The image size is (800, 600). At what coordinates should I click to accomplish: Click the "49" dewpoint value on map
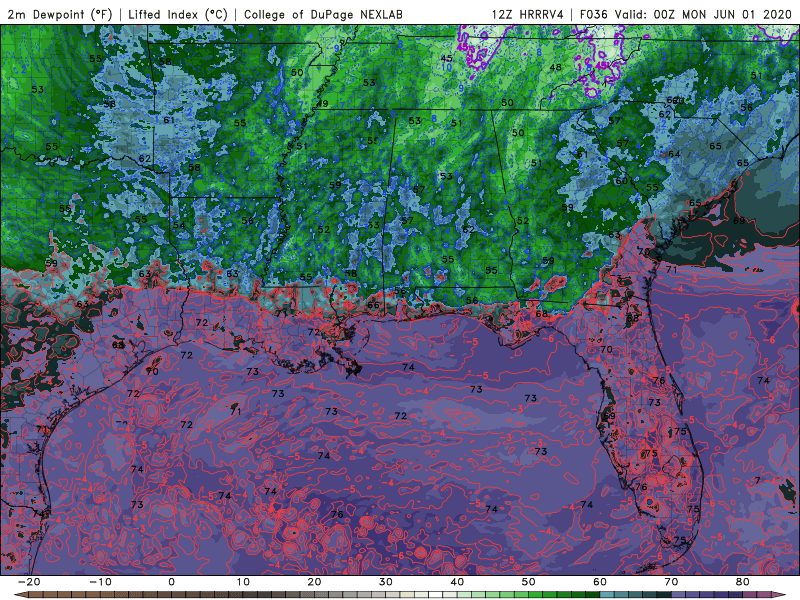[322, 104]
